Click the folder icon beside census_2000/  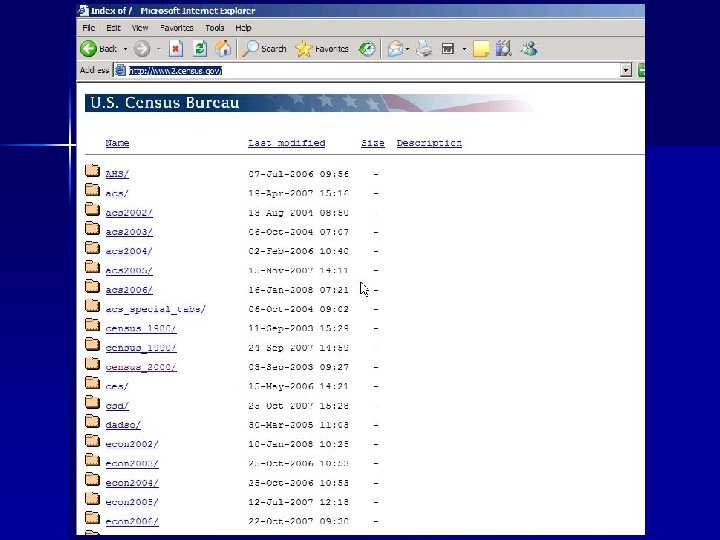click(92, 363)
